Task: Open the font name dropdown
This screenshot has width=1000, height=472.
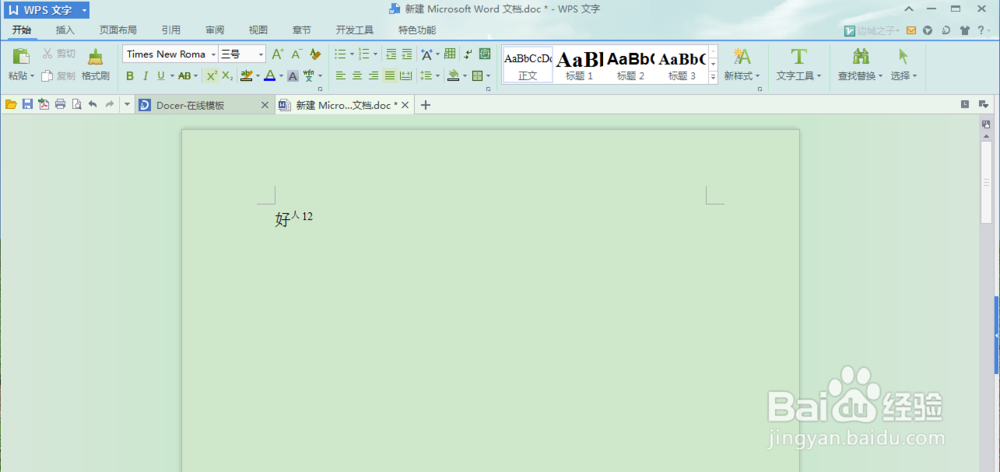Action: point(214,54)
